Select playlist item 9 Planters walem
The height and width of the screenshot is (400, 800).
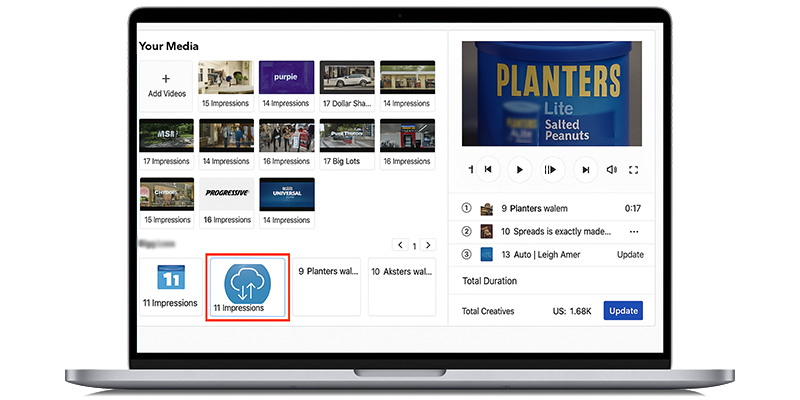(552, 208)
